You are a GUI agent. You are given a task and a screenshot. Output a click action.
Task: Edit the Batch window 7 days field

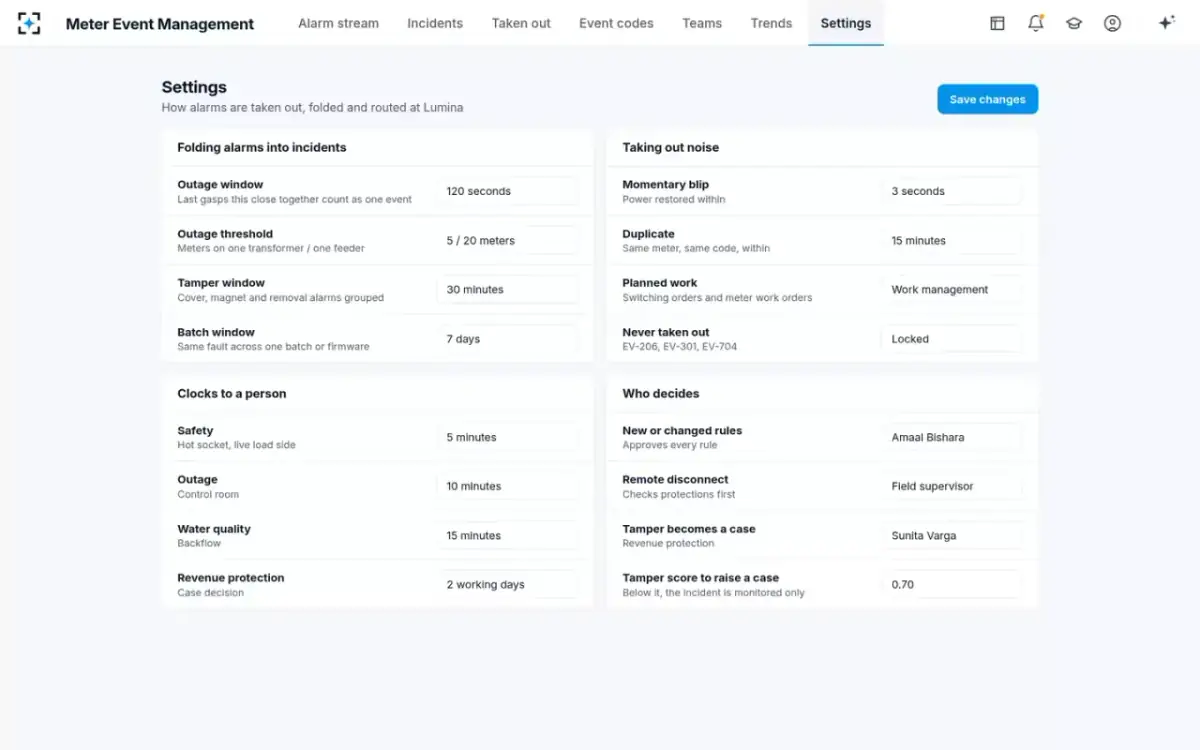[x=508, y=339]
